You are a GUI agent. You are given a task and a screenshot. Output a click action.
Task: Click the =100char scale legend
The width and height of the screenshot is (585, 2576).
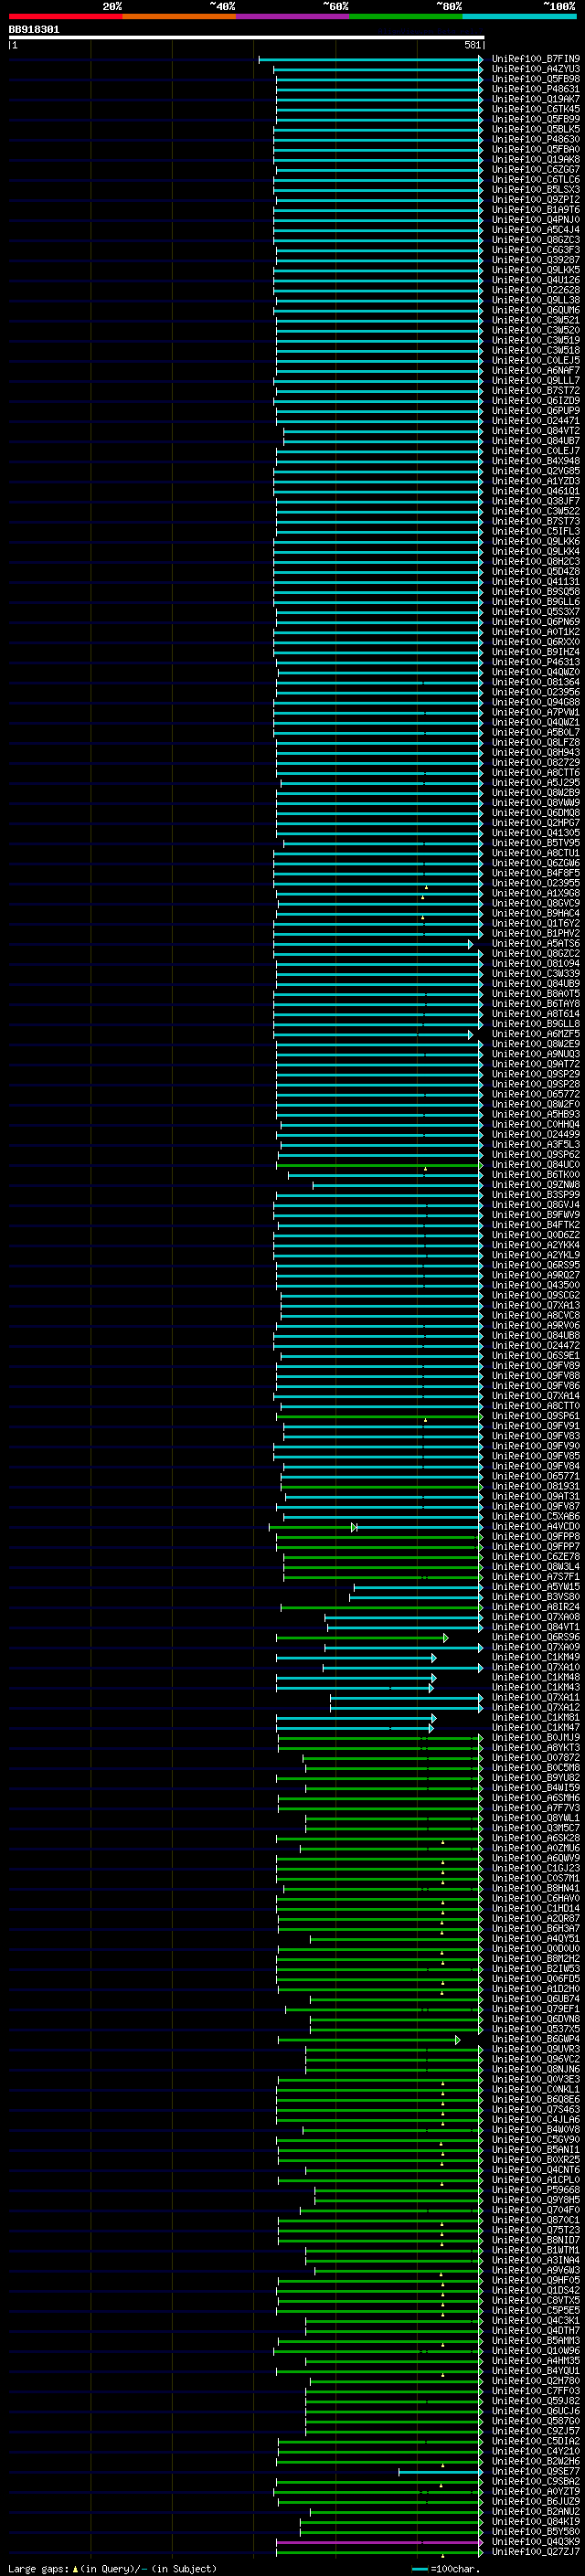[x=445, y=2568]
